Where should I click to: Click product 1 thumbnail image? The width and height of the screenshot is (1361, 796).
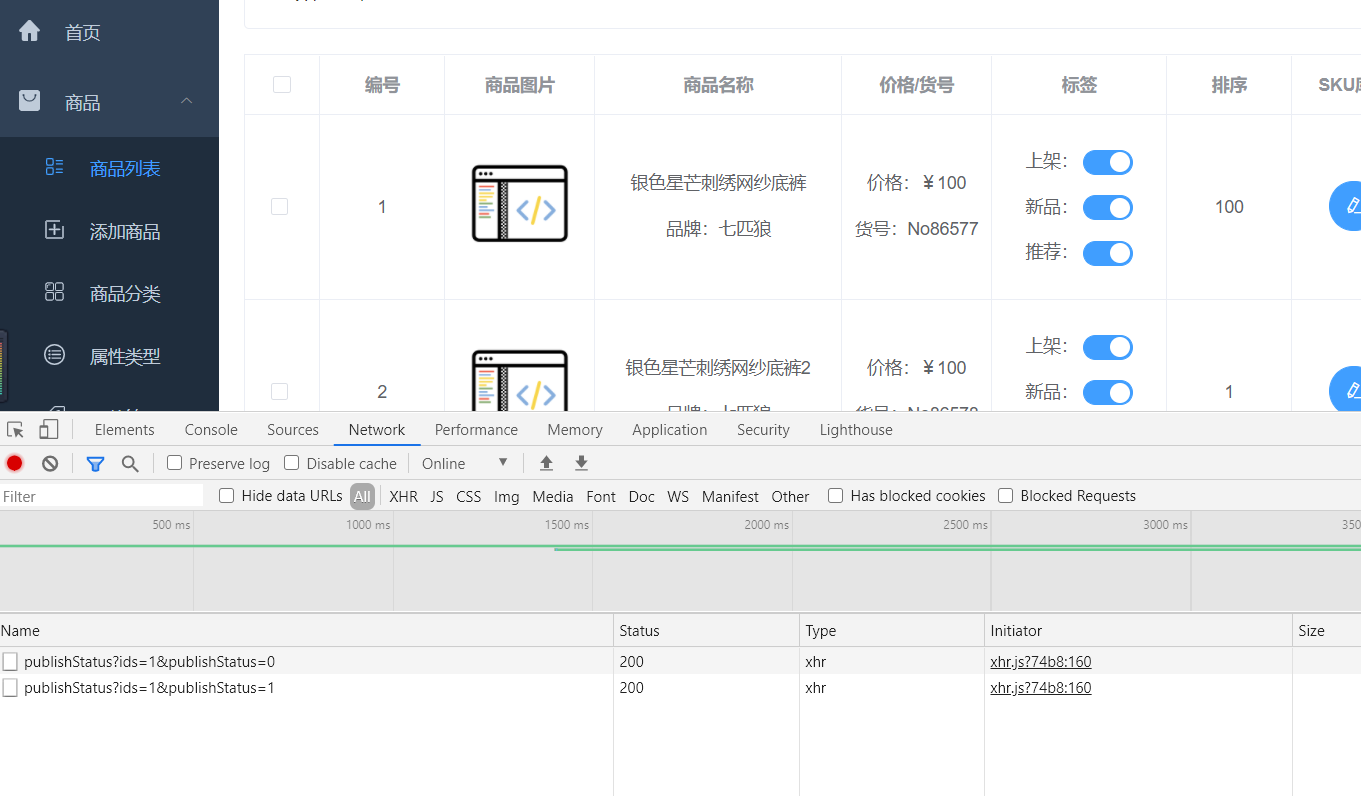520,203
